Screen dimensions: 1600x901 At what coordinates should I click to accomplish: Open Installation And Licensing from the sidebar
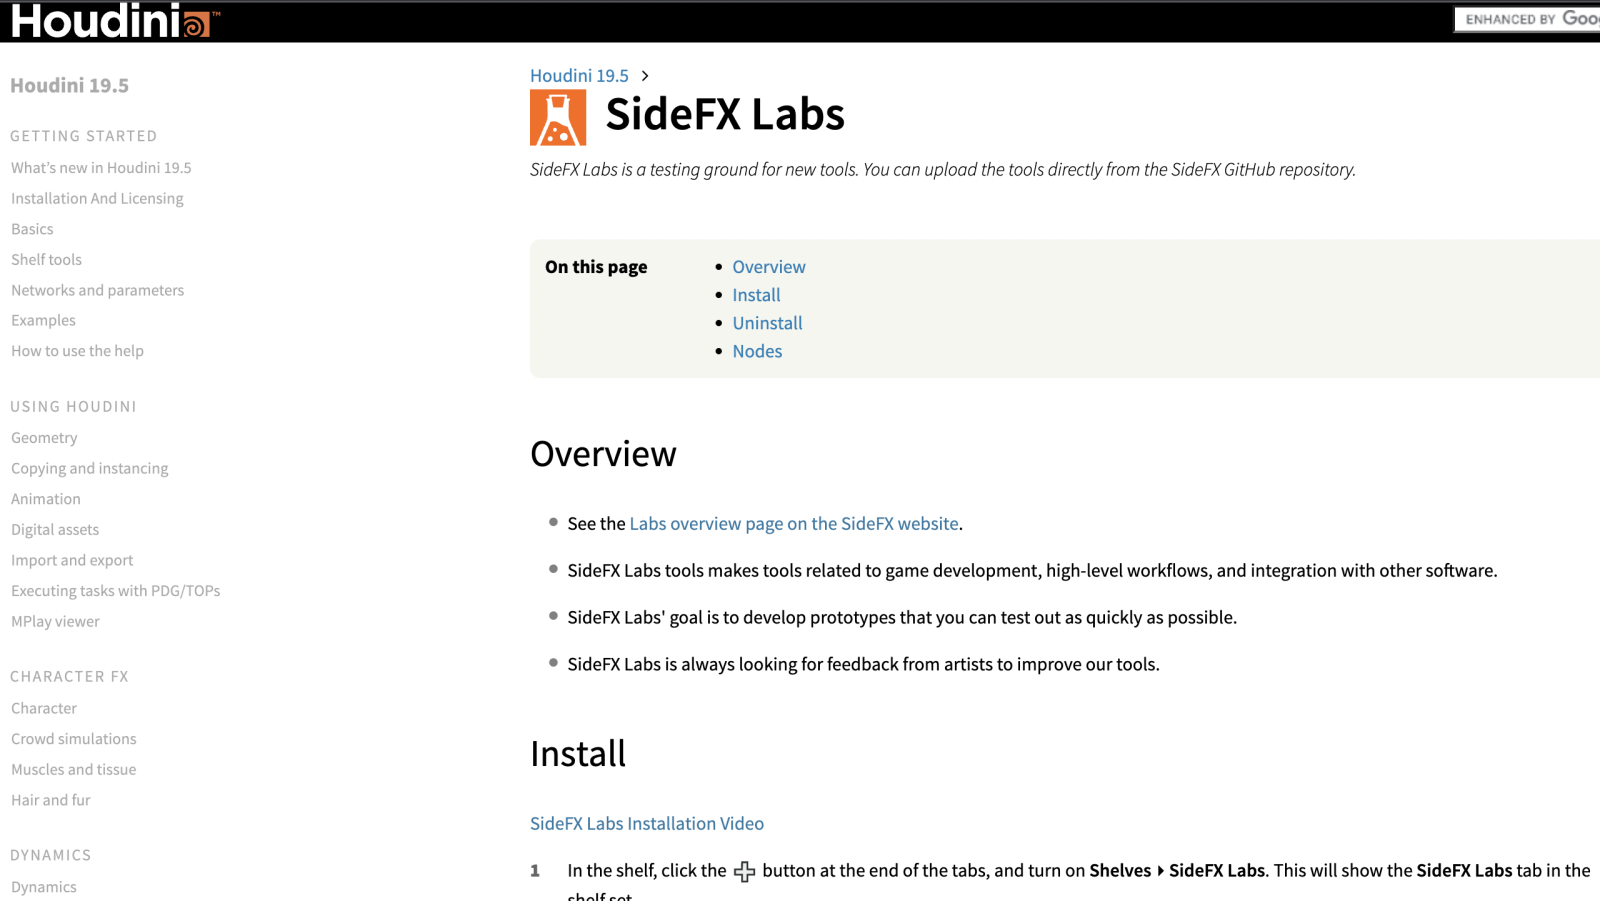click(x=97, y=198)
